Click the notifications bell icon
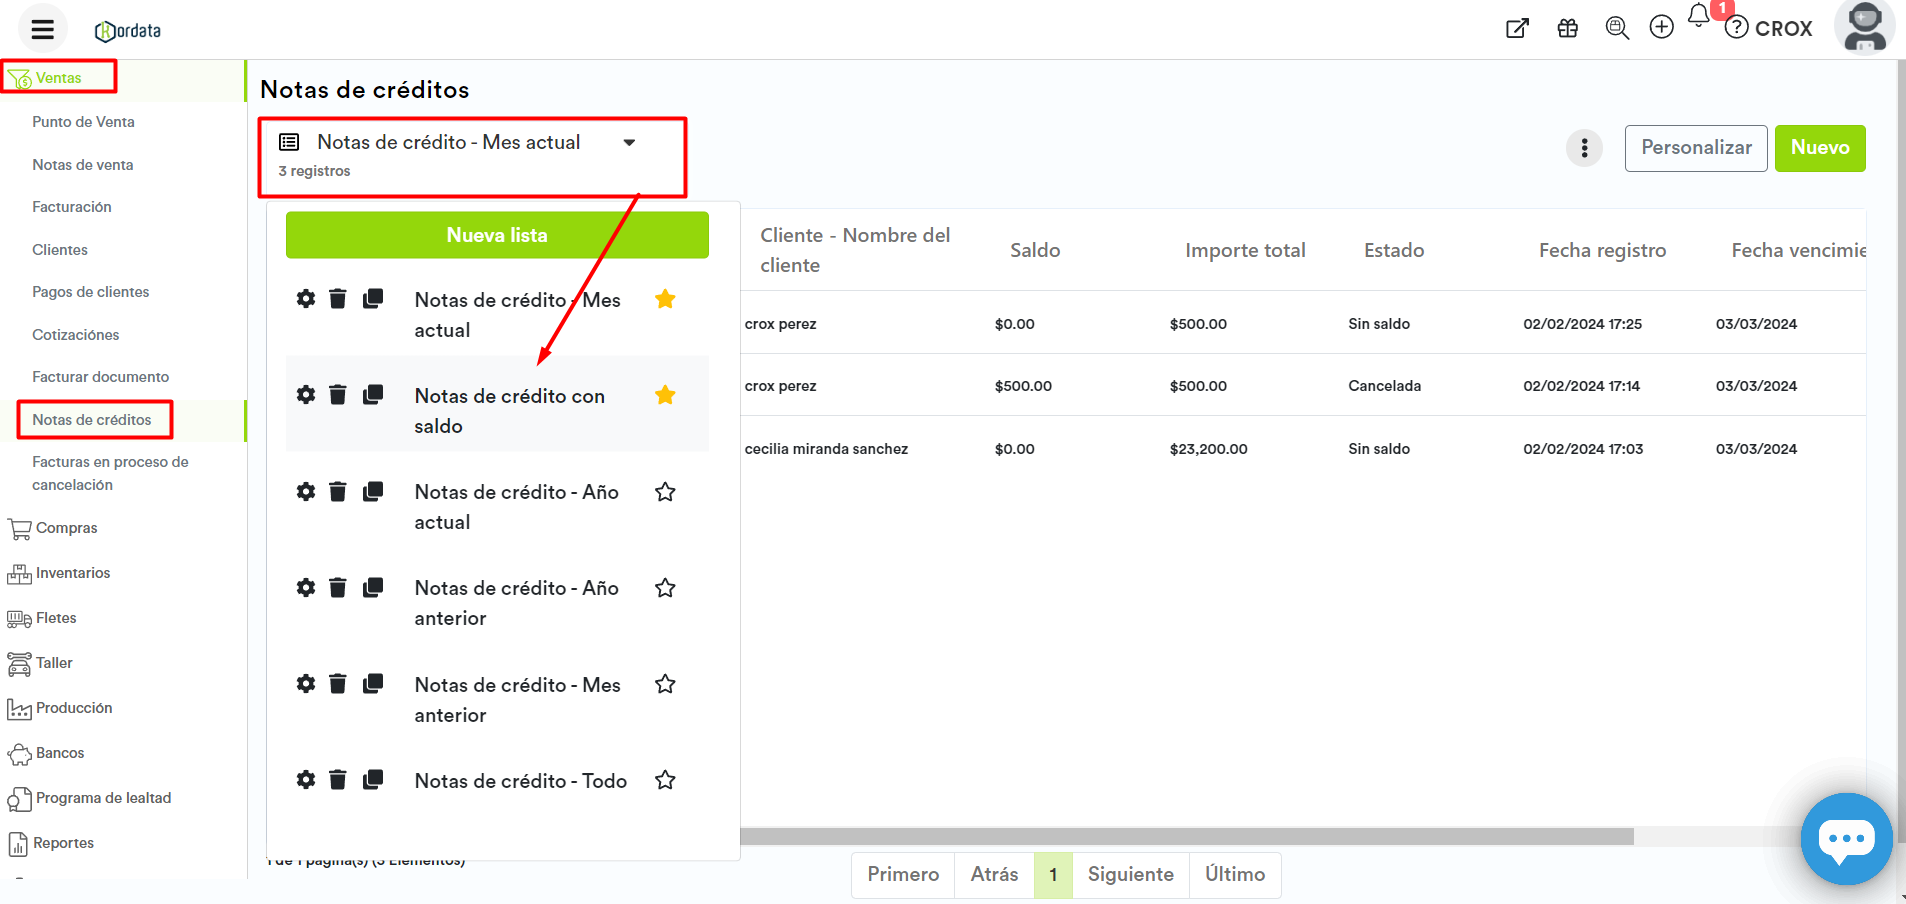 (1698, 16)
